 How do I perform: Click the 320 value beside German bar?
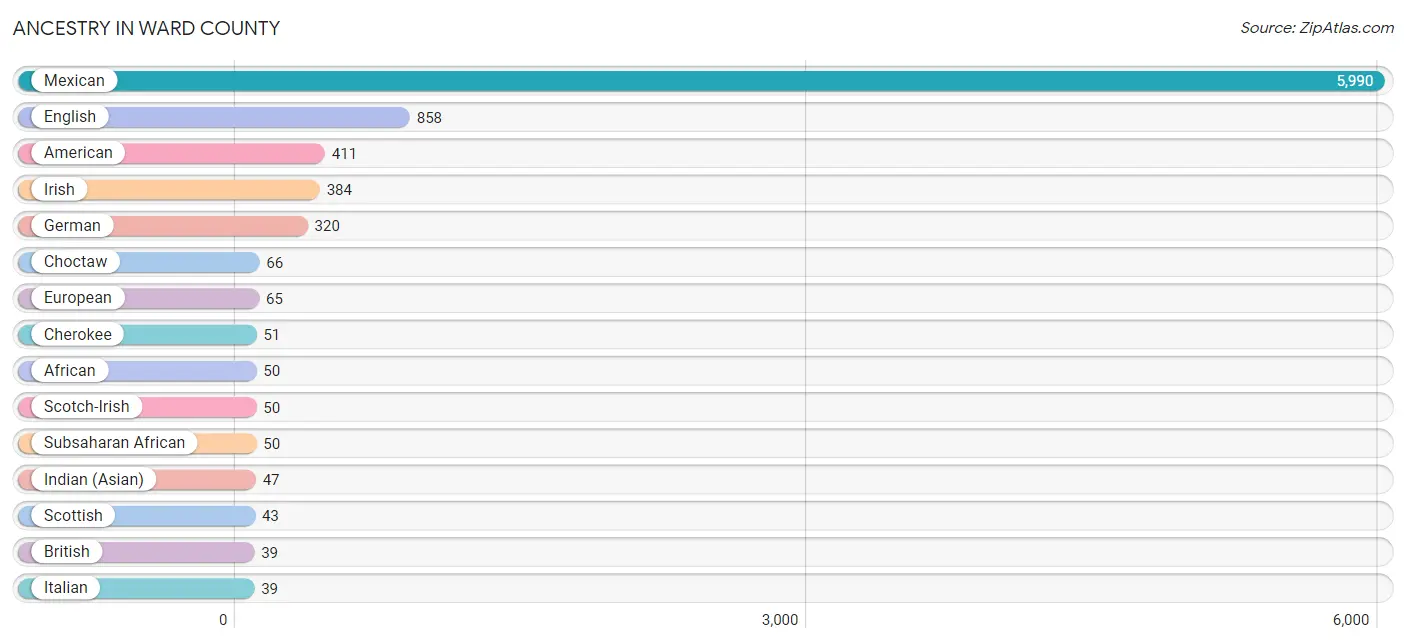327,226
